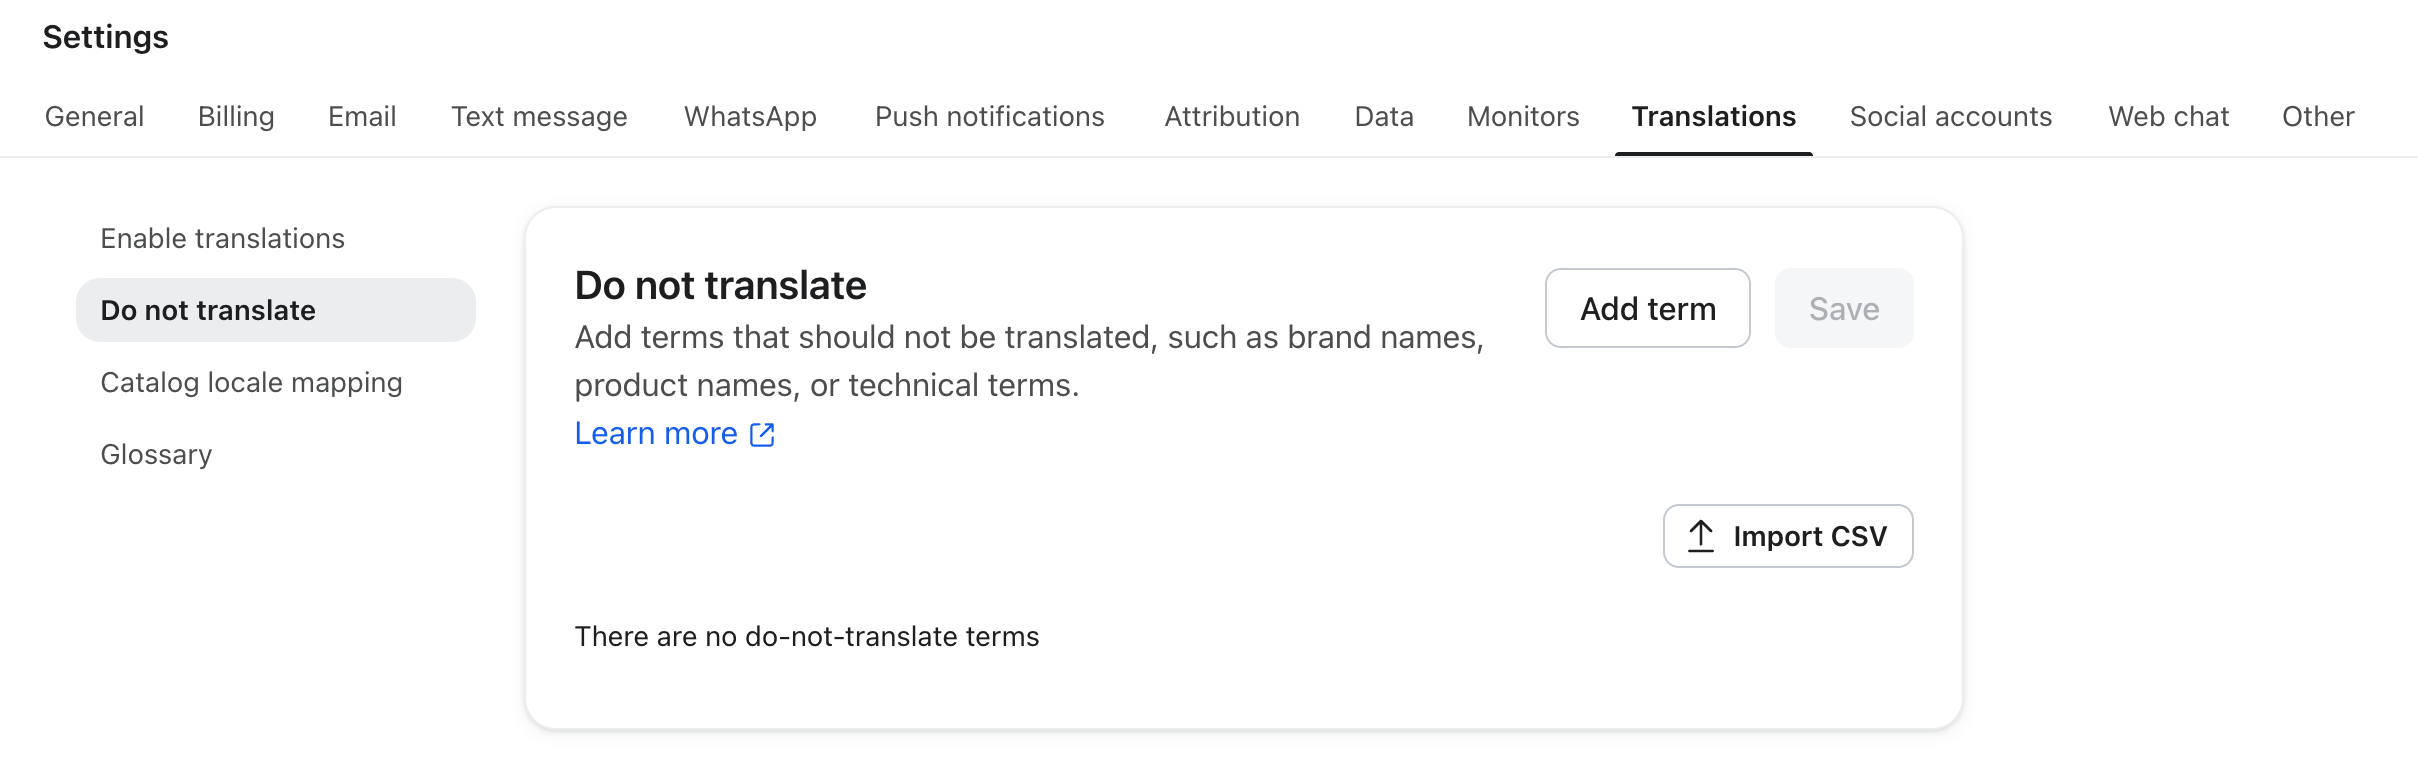
Task: Switch to the Attribution tab
Action: (1232, 116)
